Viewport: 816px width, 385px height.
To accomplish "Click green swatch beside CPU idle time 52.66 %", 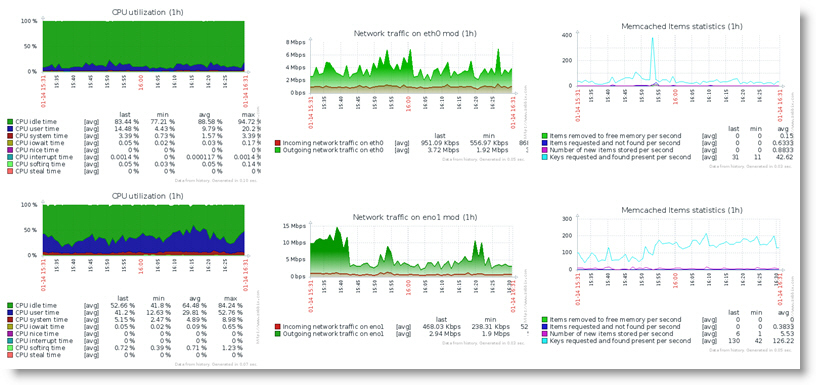I will pos(10,305).
